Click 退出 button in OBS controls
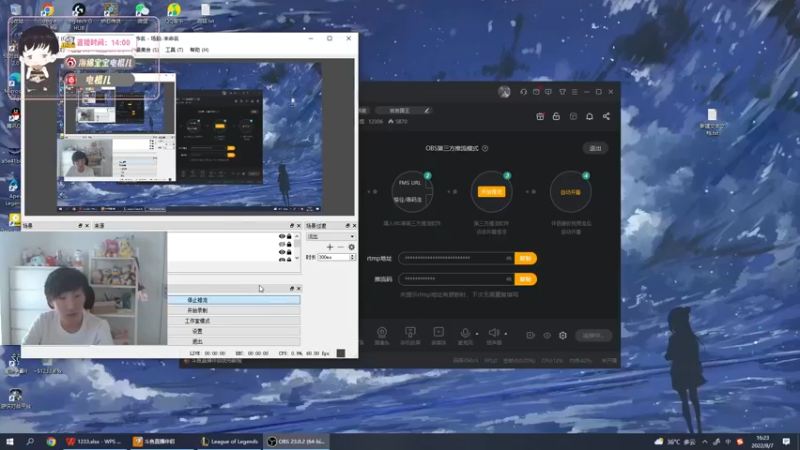 click(x=234, y=341)
